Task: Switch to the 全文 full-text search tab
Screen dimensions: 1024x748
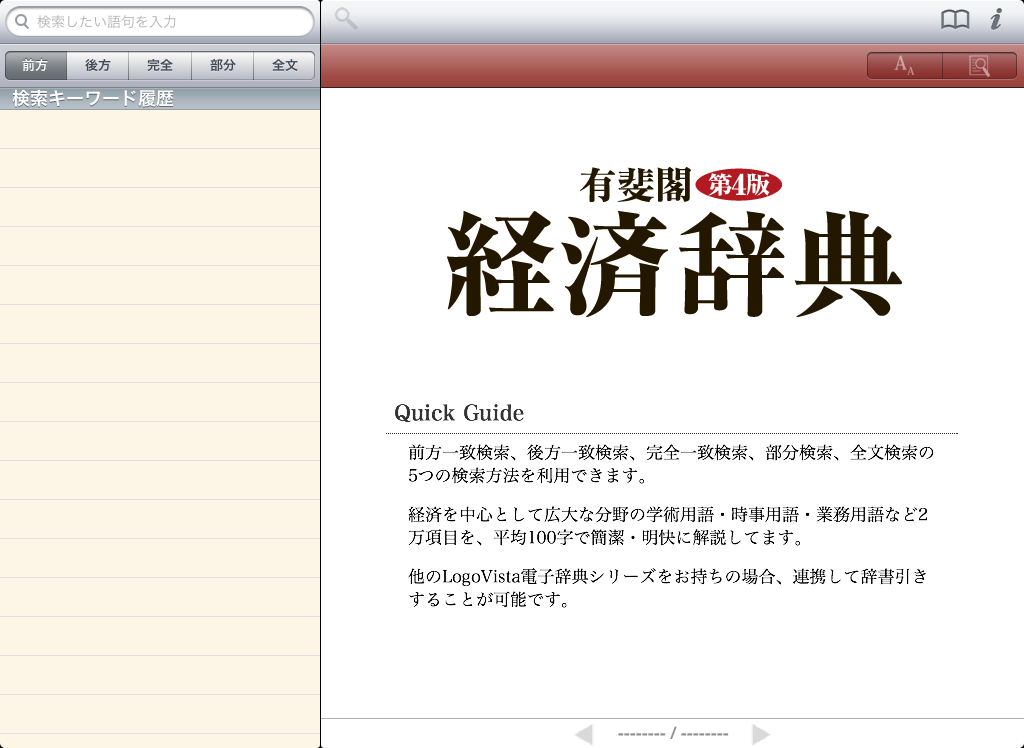Action: 285,66
